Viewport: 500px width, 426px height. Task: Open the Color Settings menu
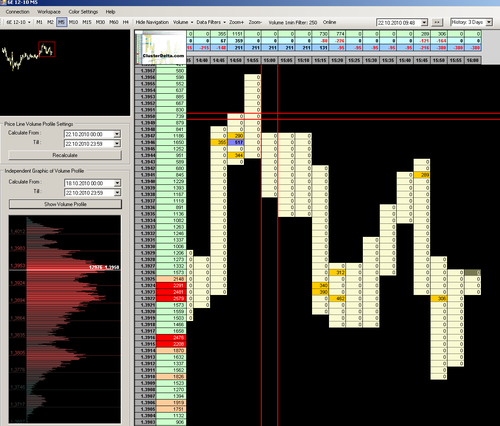click(x=83, y=12)
